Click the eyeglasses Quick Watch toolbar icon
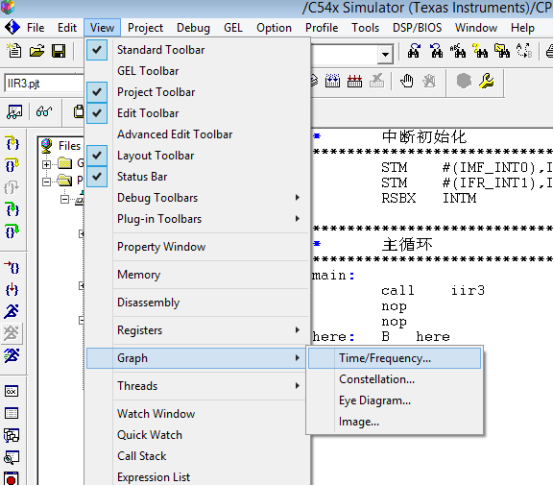Viewport: 554px width, 486px height. (44, 112)
